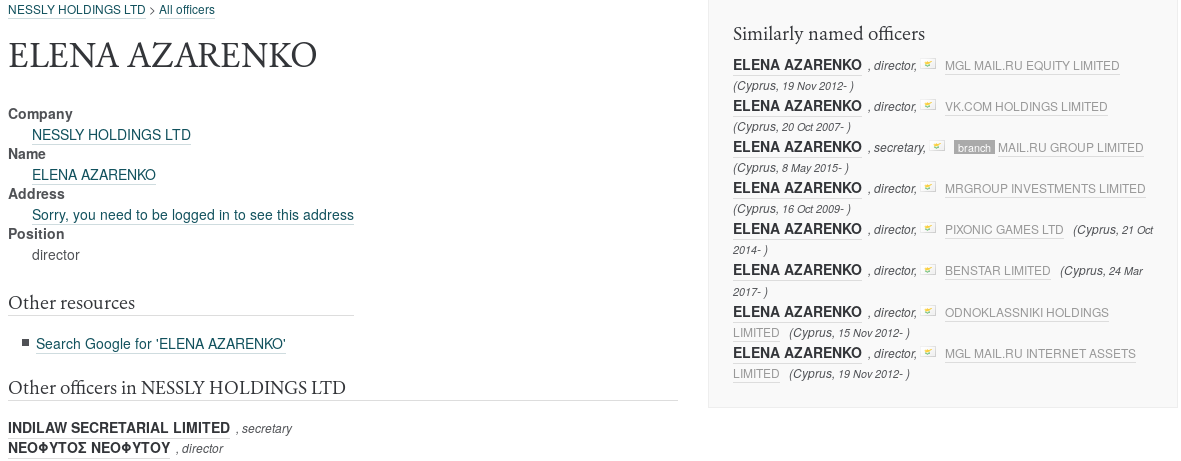Go to All officers breadcrumb
This screenshot has width=1181, height=461.
click(x=187, y=10)
